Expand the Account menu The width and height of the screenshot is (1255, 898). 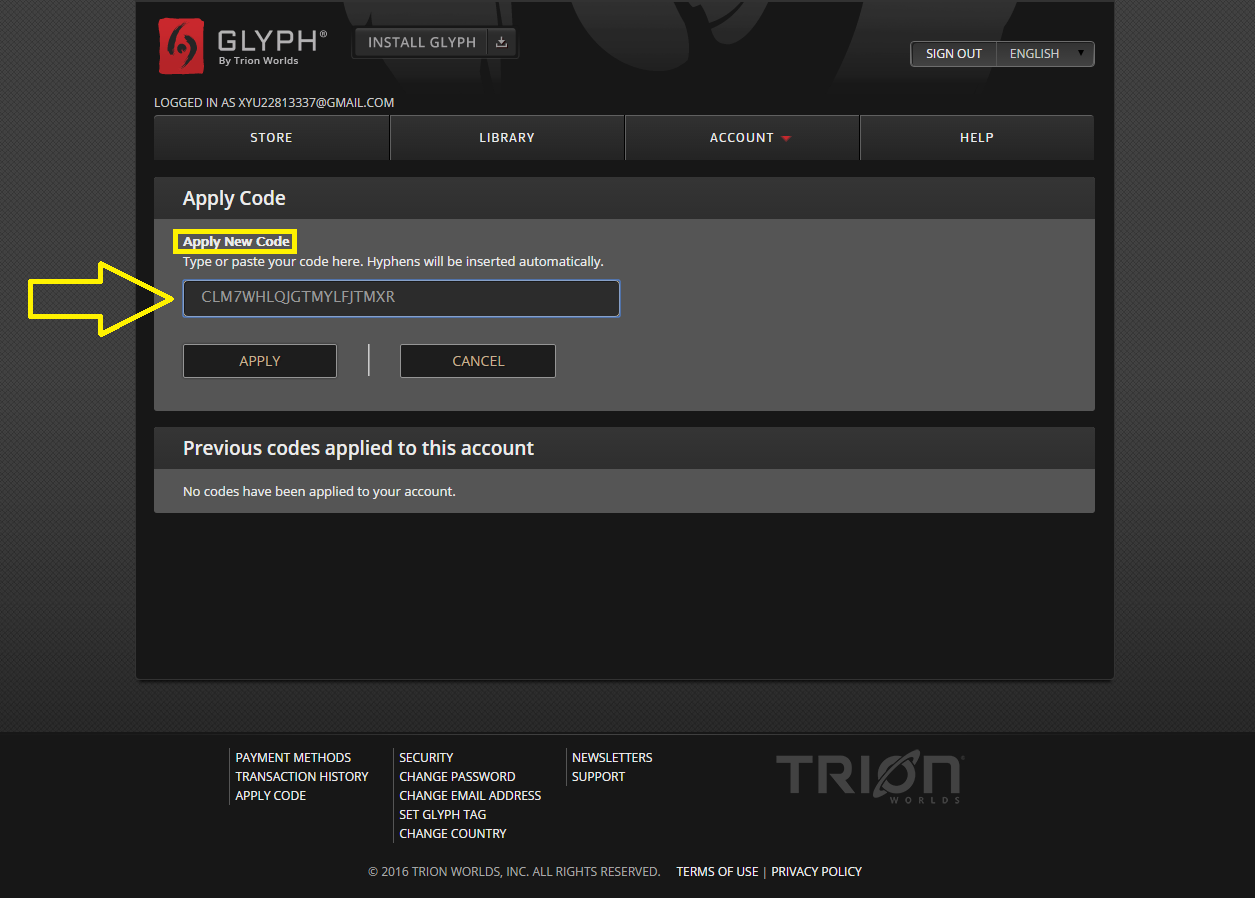pos(742,138)
